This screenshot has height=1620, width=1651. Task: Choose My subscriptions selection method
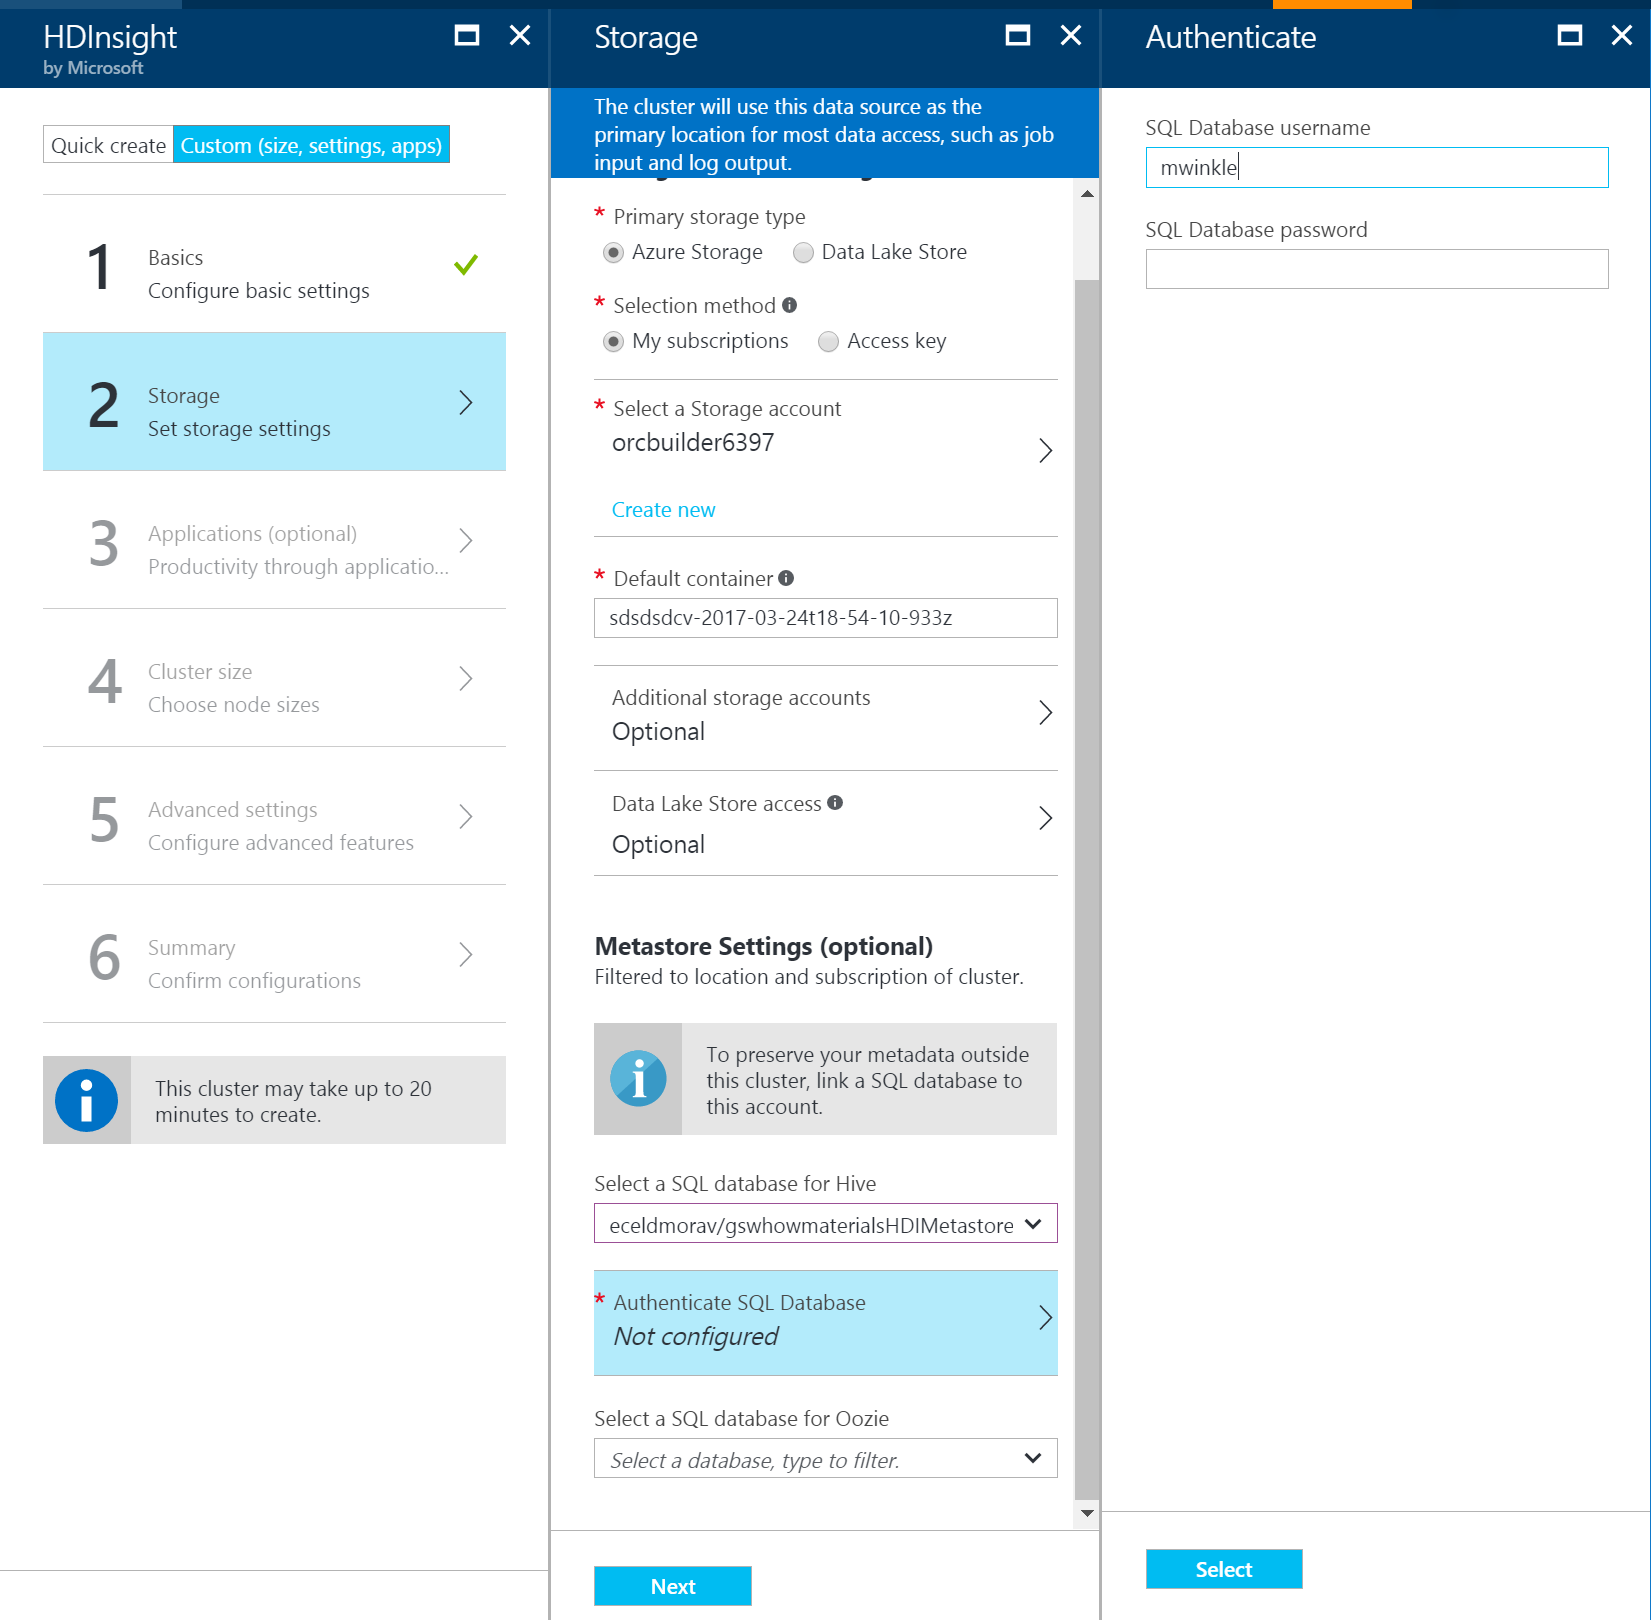[x=613, y=342]
